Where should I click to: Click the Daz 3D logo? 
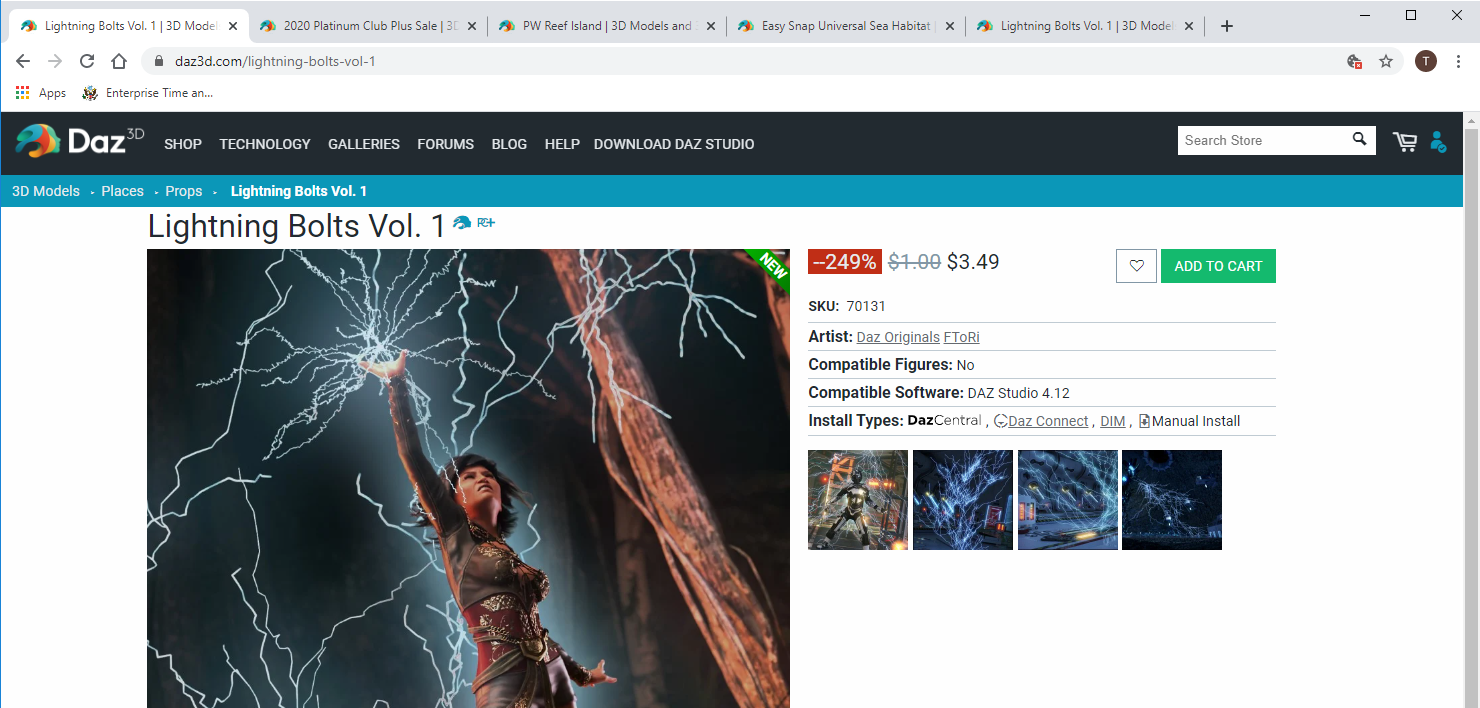coord(79,141)
